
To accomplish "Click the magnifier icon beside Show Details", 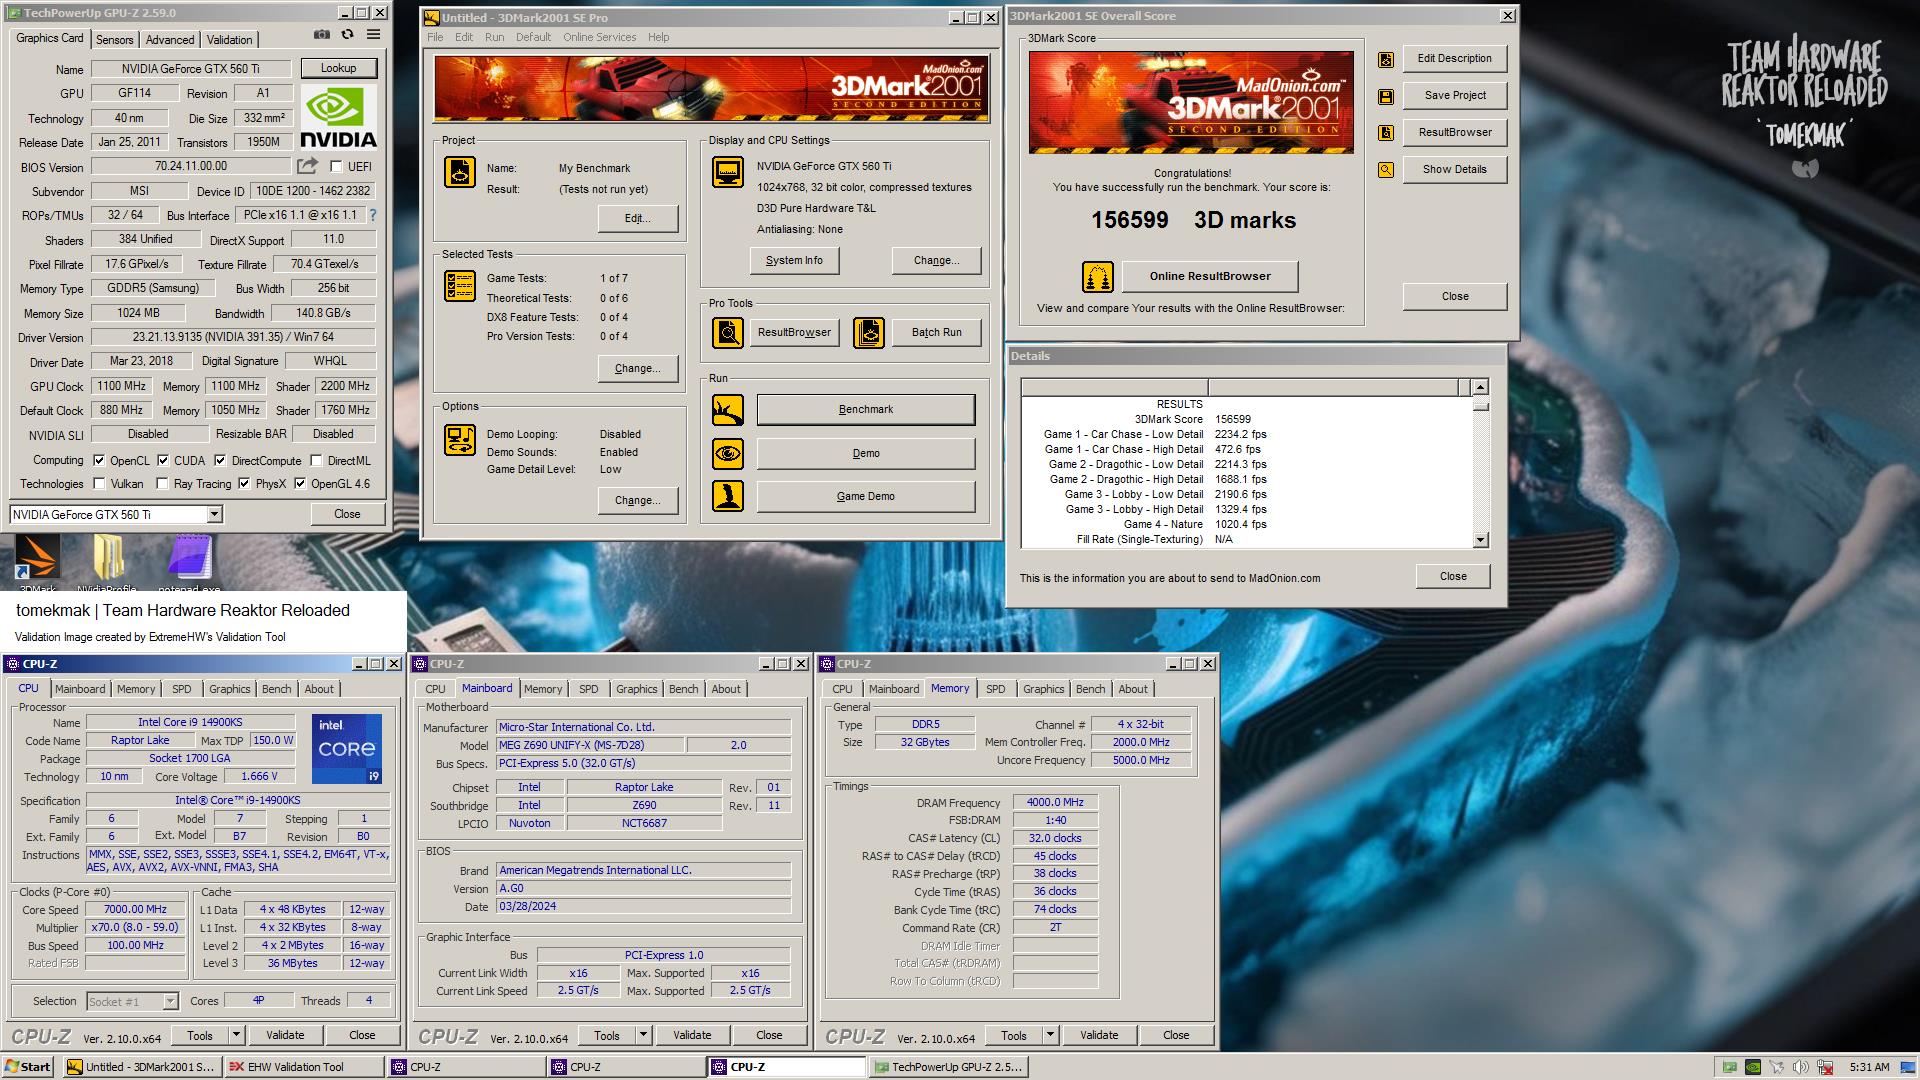I will click(1386, 170).
